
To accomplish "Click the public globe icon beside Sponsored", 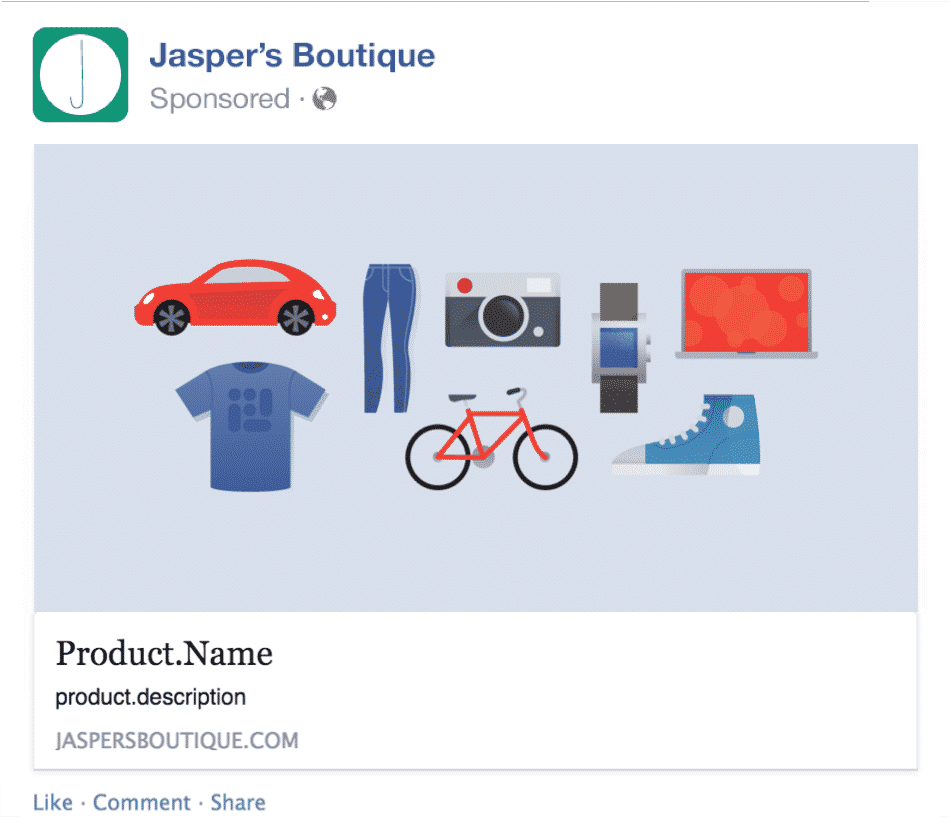I will tap(324, 98).
